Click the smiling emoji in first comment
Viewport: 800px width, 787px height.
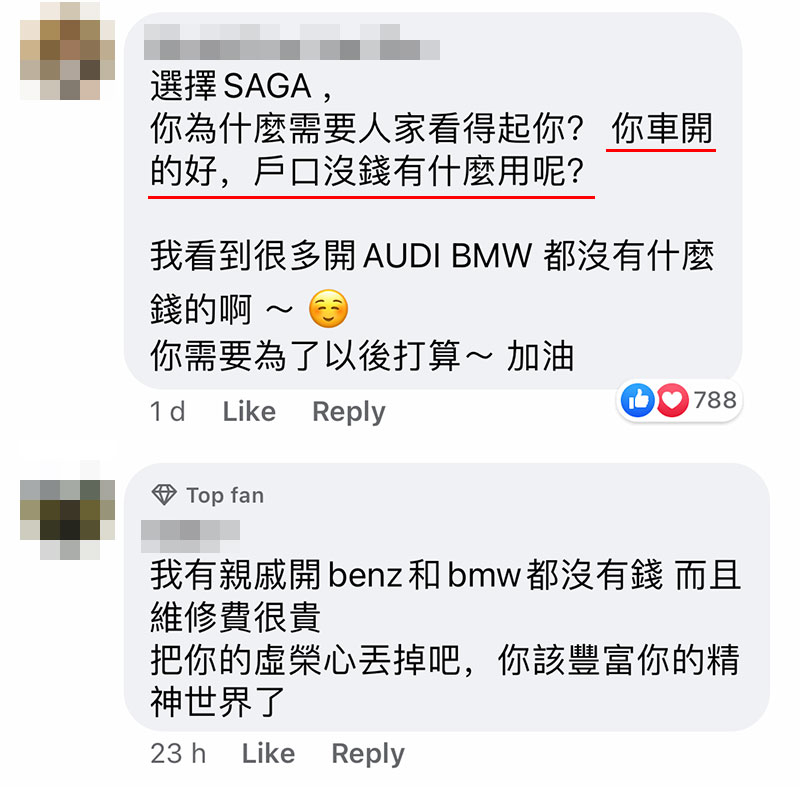(x=329, y=309)
